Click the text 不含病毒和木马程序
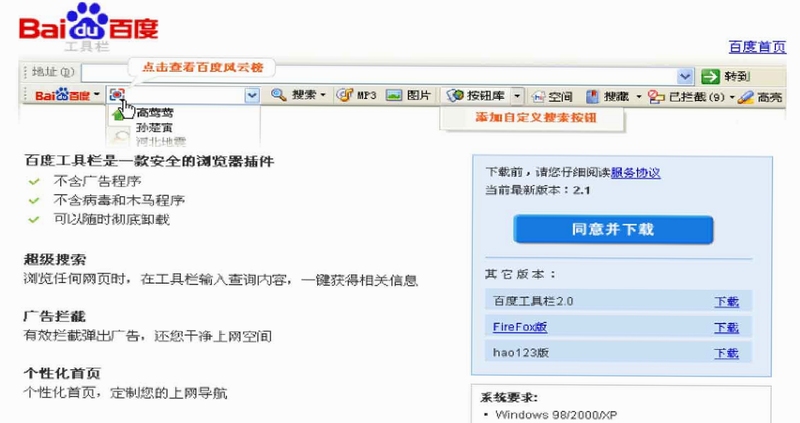 [x=119, y=200]
